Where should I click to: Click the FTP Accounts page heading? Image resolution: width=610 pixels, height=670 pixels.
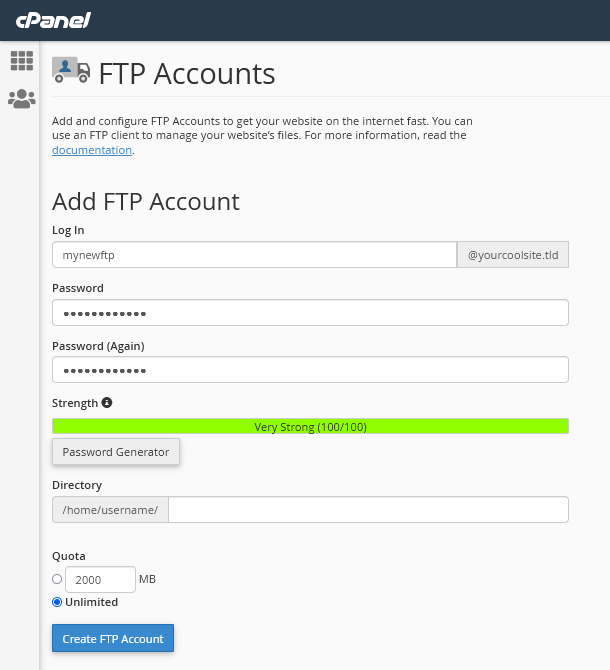[x=186, y=74]
